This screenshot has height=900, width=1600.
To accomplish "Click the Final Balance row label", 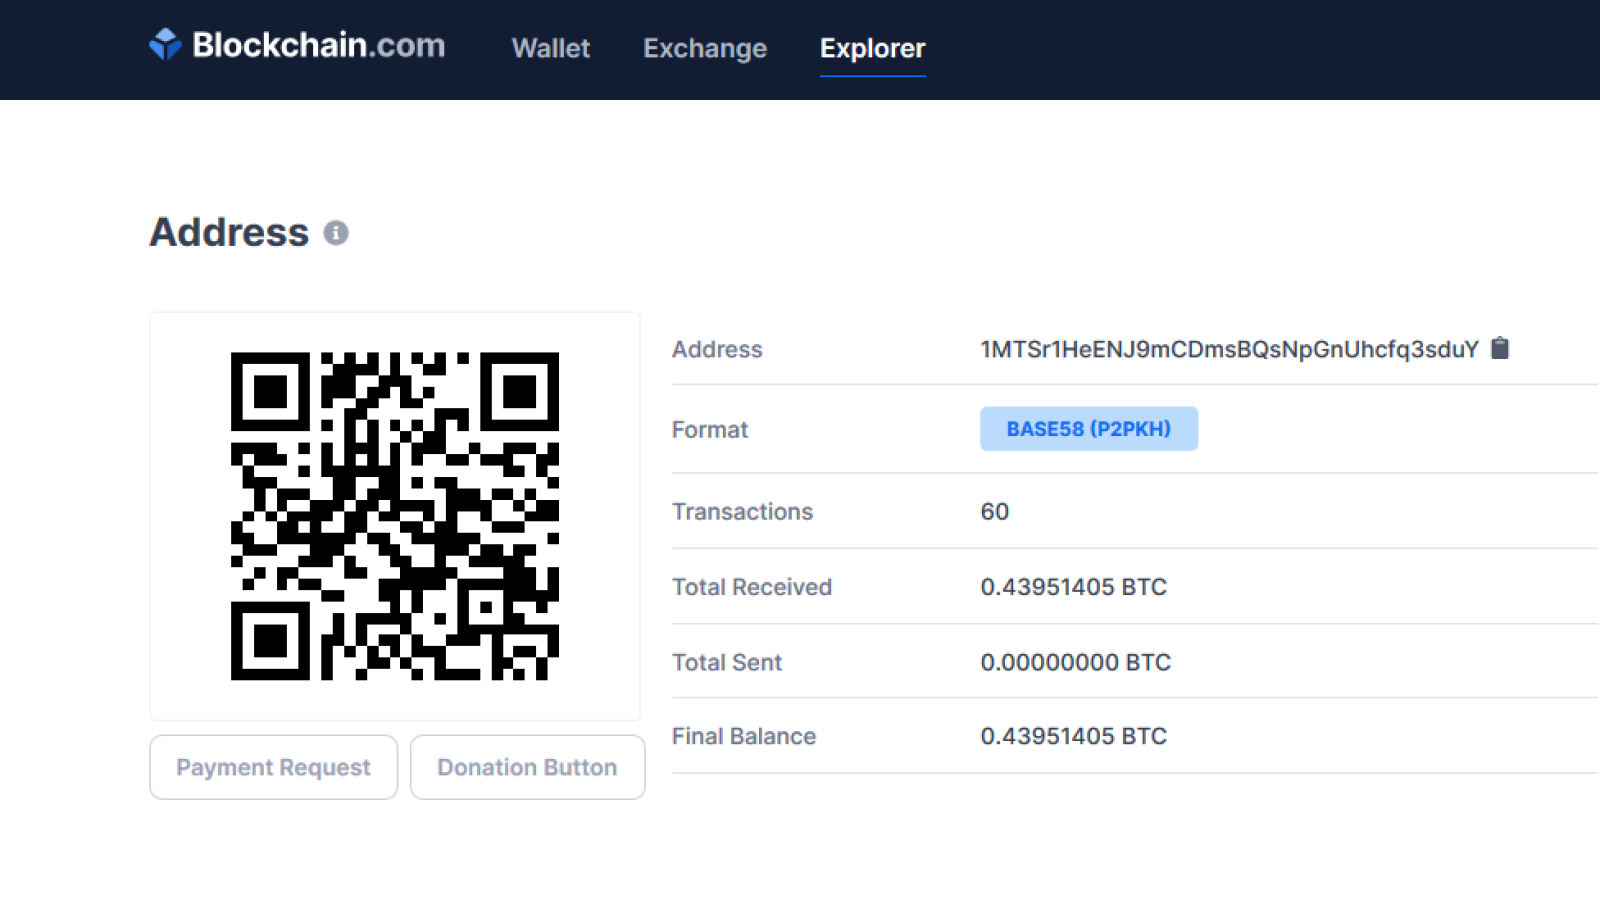I will 744,736.
